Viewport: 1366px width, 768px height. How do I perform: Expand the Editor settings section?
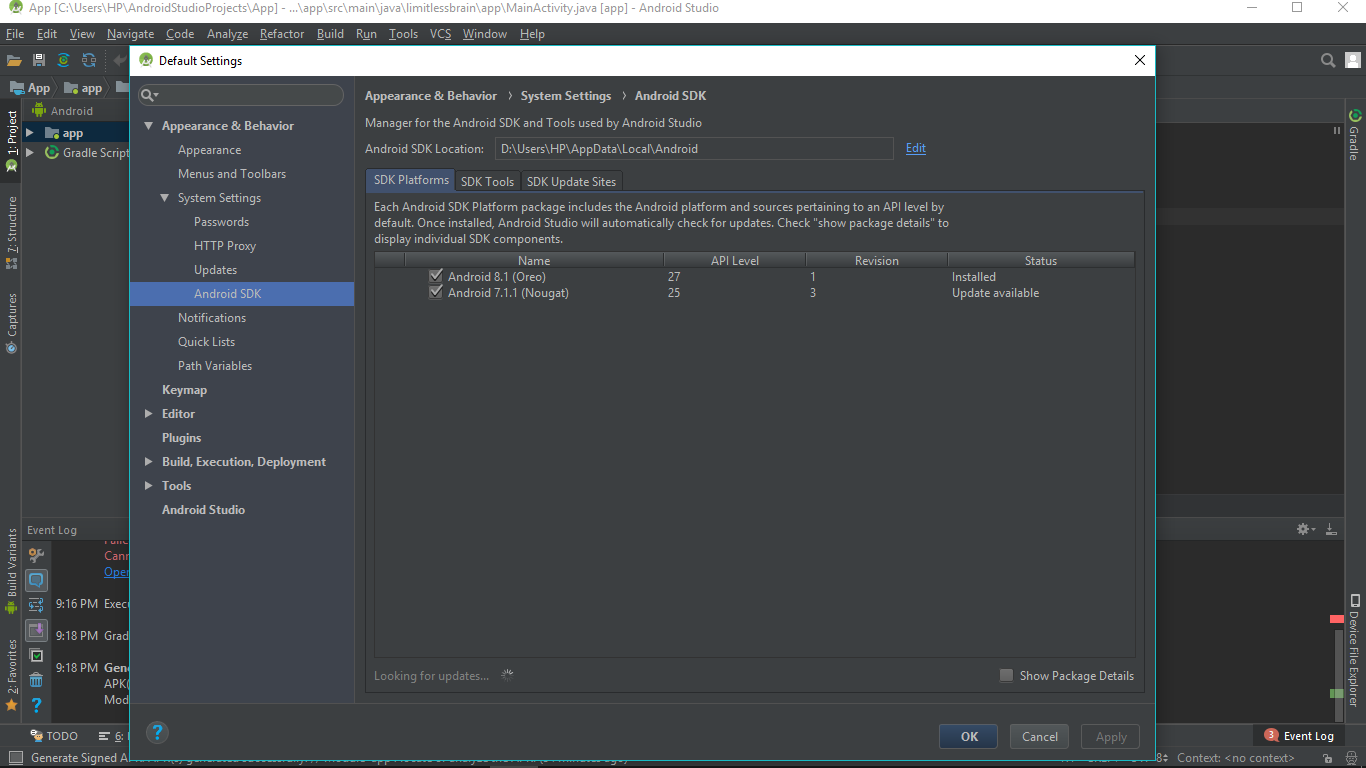click(148, 414)
